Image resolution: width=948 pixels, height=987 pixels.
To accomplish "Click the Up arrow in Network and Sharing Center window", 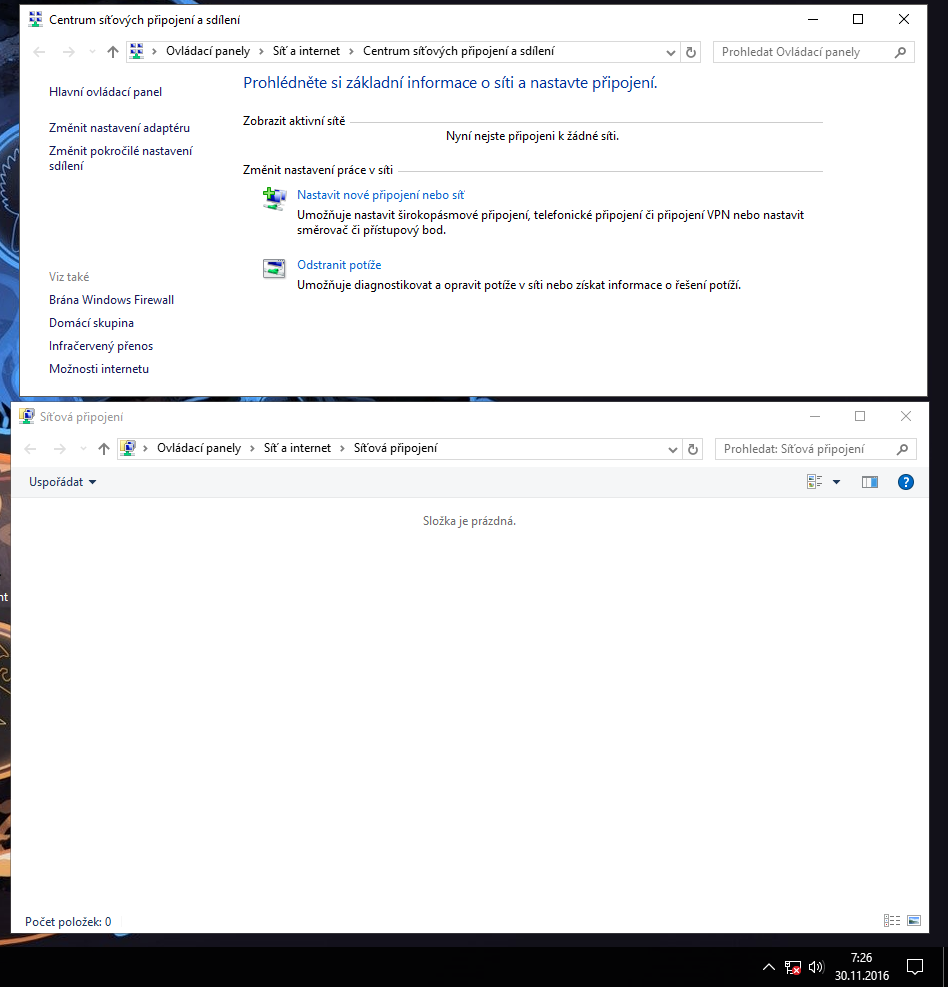I will 113,52.
